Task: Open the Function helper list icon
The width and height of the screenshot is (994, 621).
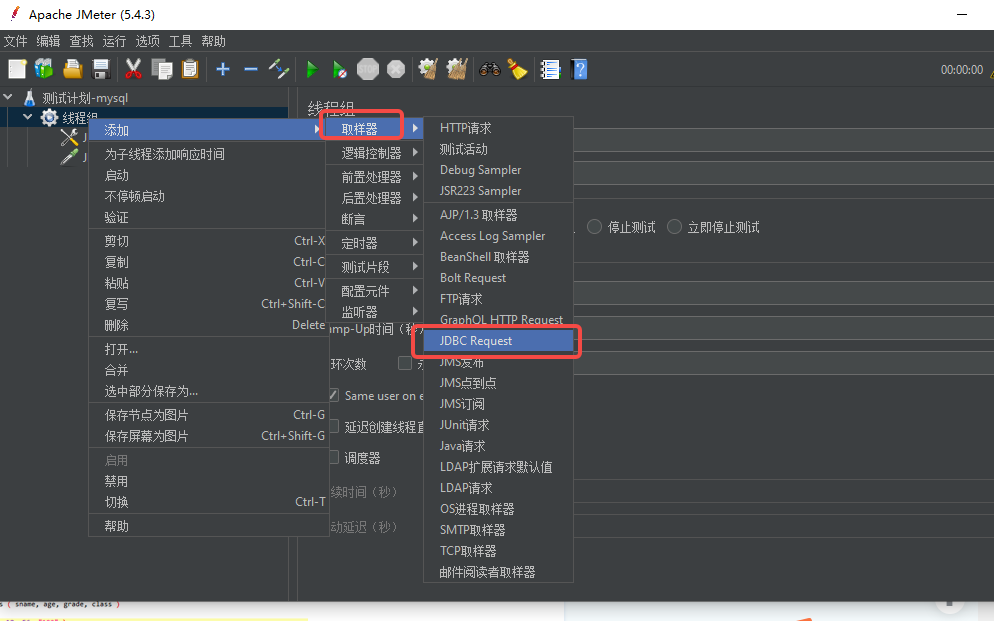Action: pos(550,69)
